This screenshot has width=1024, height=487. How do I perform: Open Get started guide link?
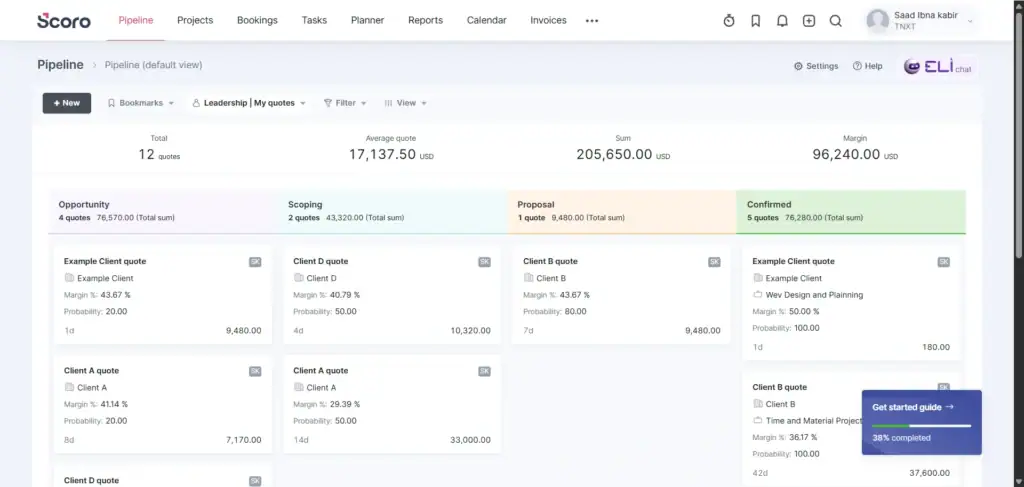point(912,407)
